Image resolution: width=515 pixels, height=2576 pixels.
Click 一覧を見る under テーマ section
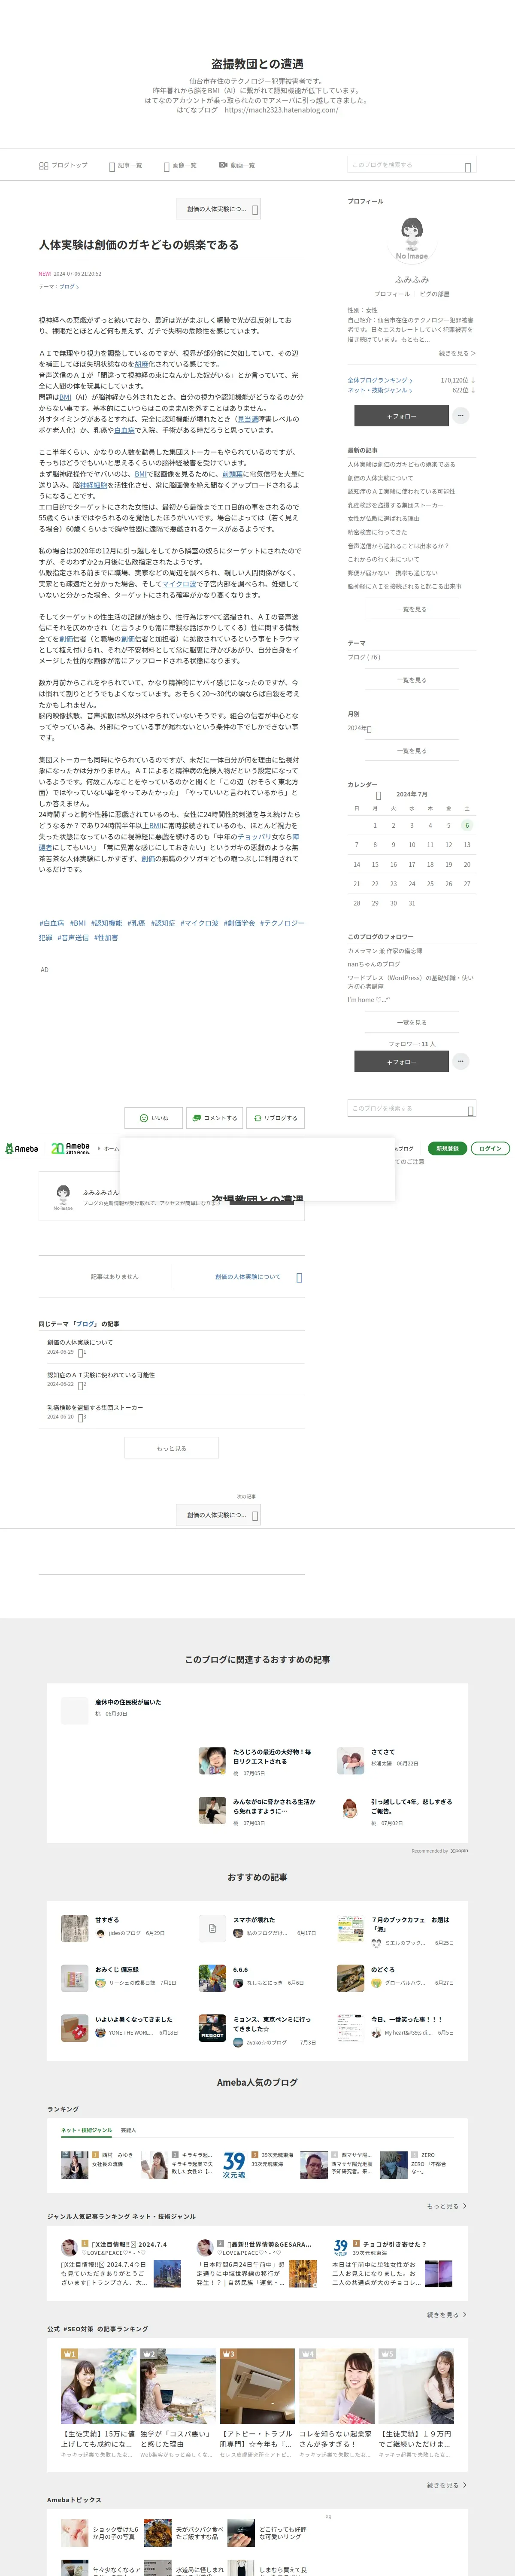(x=411, y=680)
